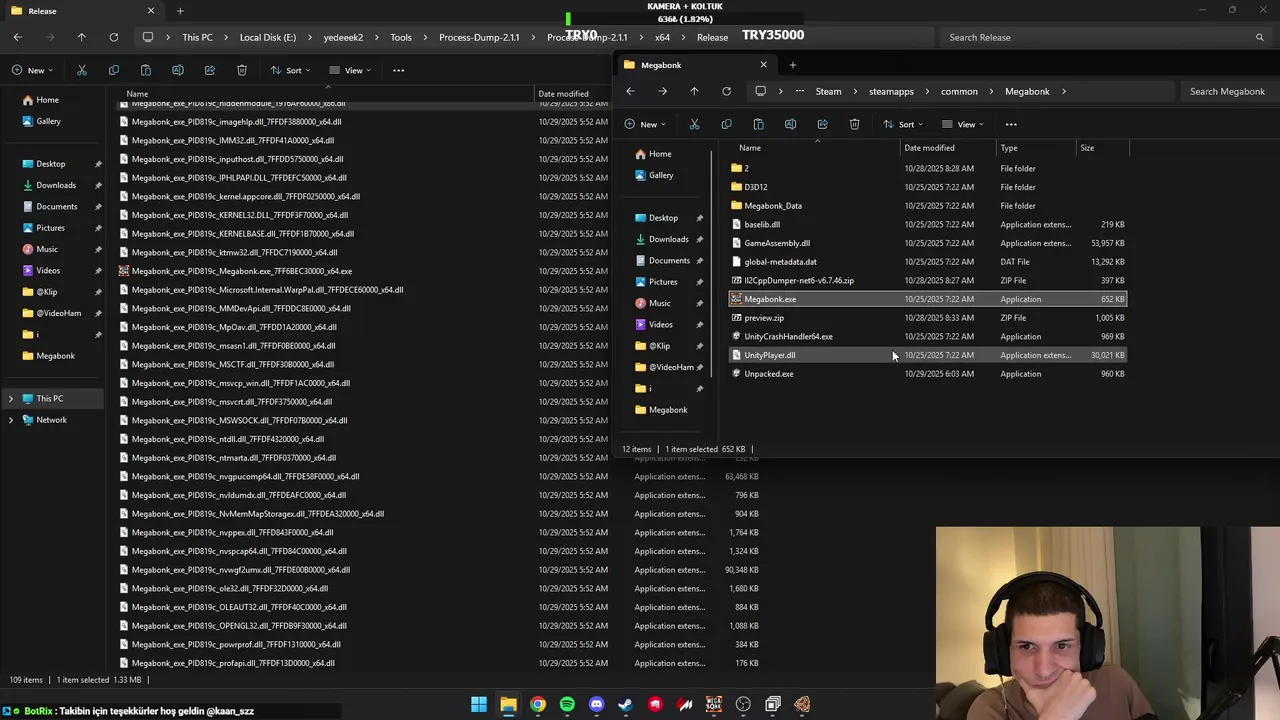Rename selected item in Release window
Screen dimensions: 1280x720
coord(178,70)
